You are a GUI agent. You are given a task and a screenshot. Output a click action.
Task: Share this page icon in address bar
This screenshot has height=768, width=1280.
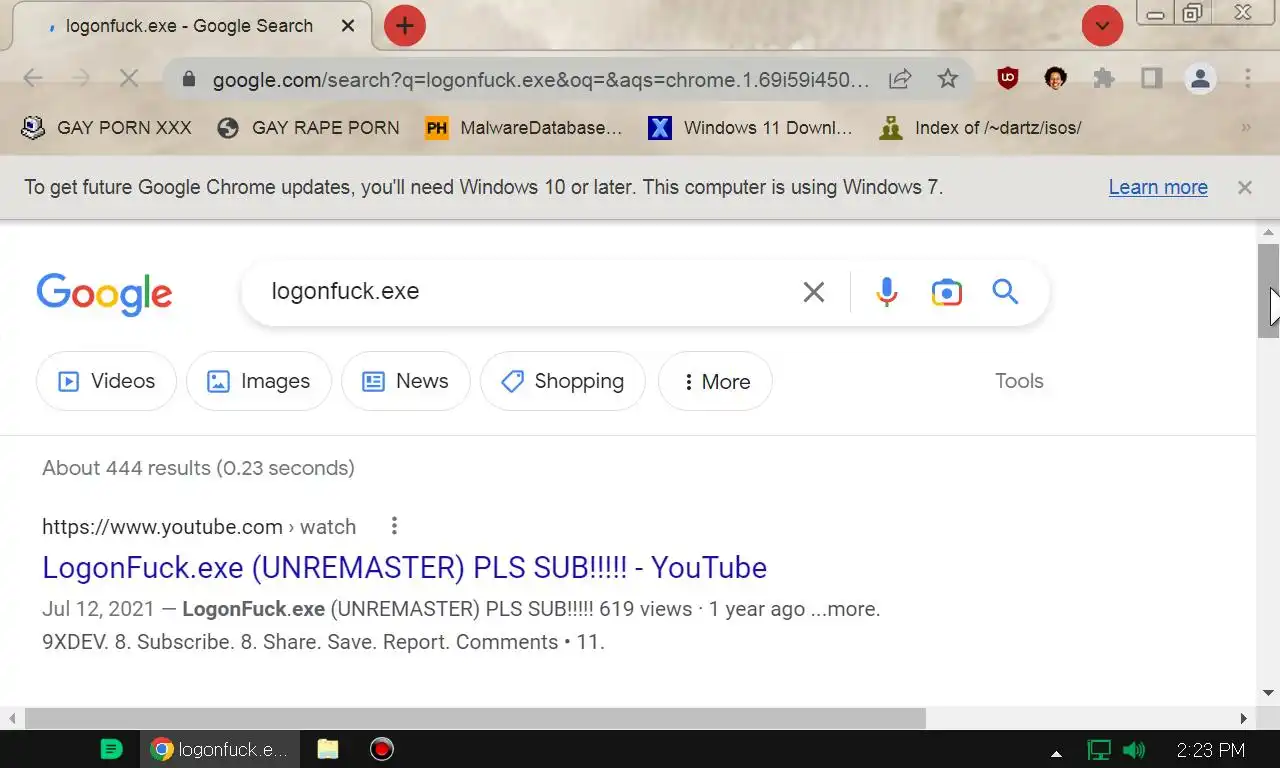900,79
